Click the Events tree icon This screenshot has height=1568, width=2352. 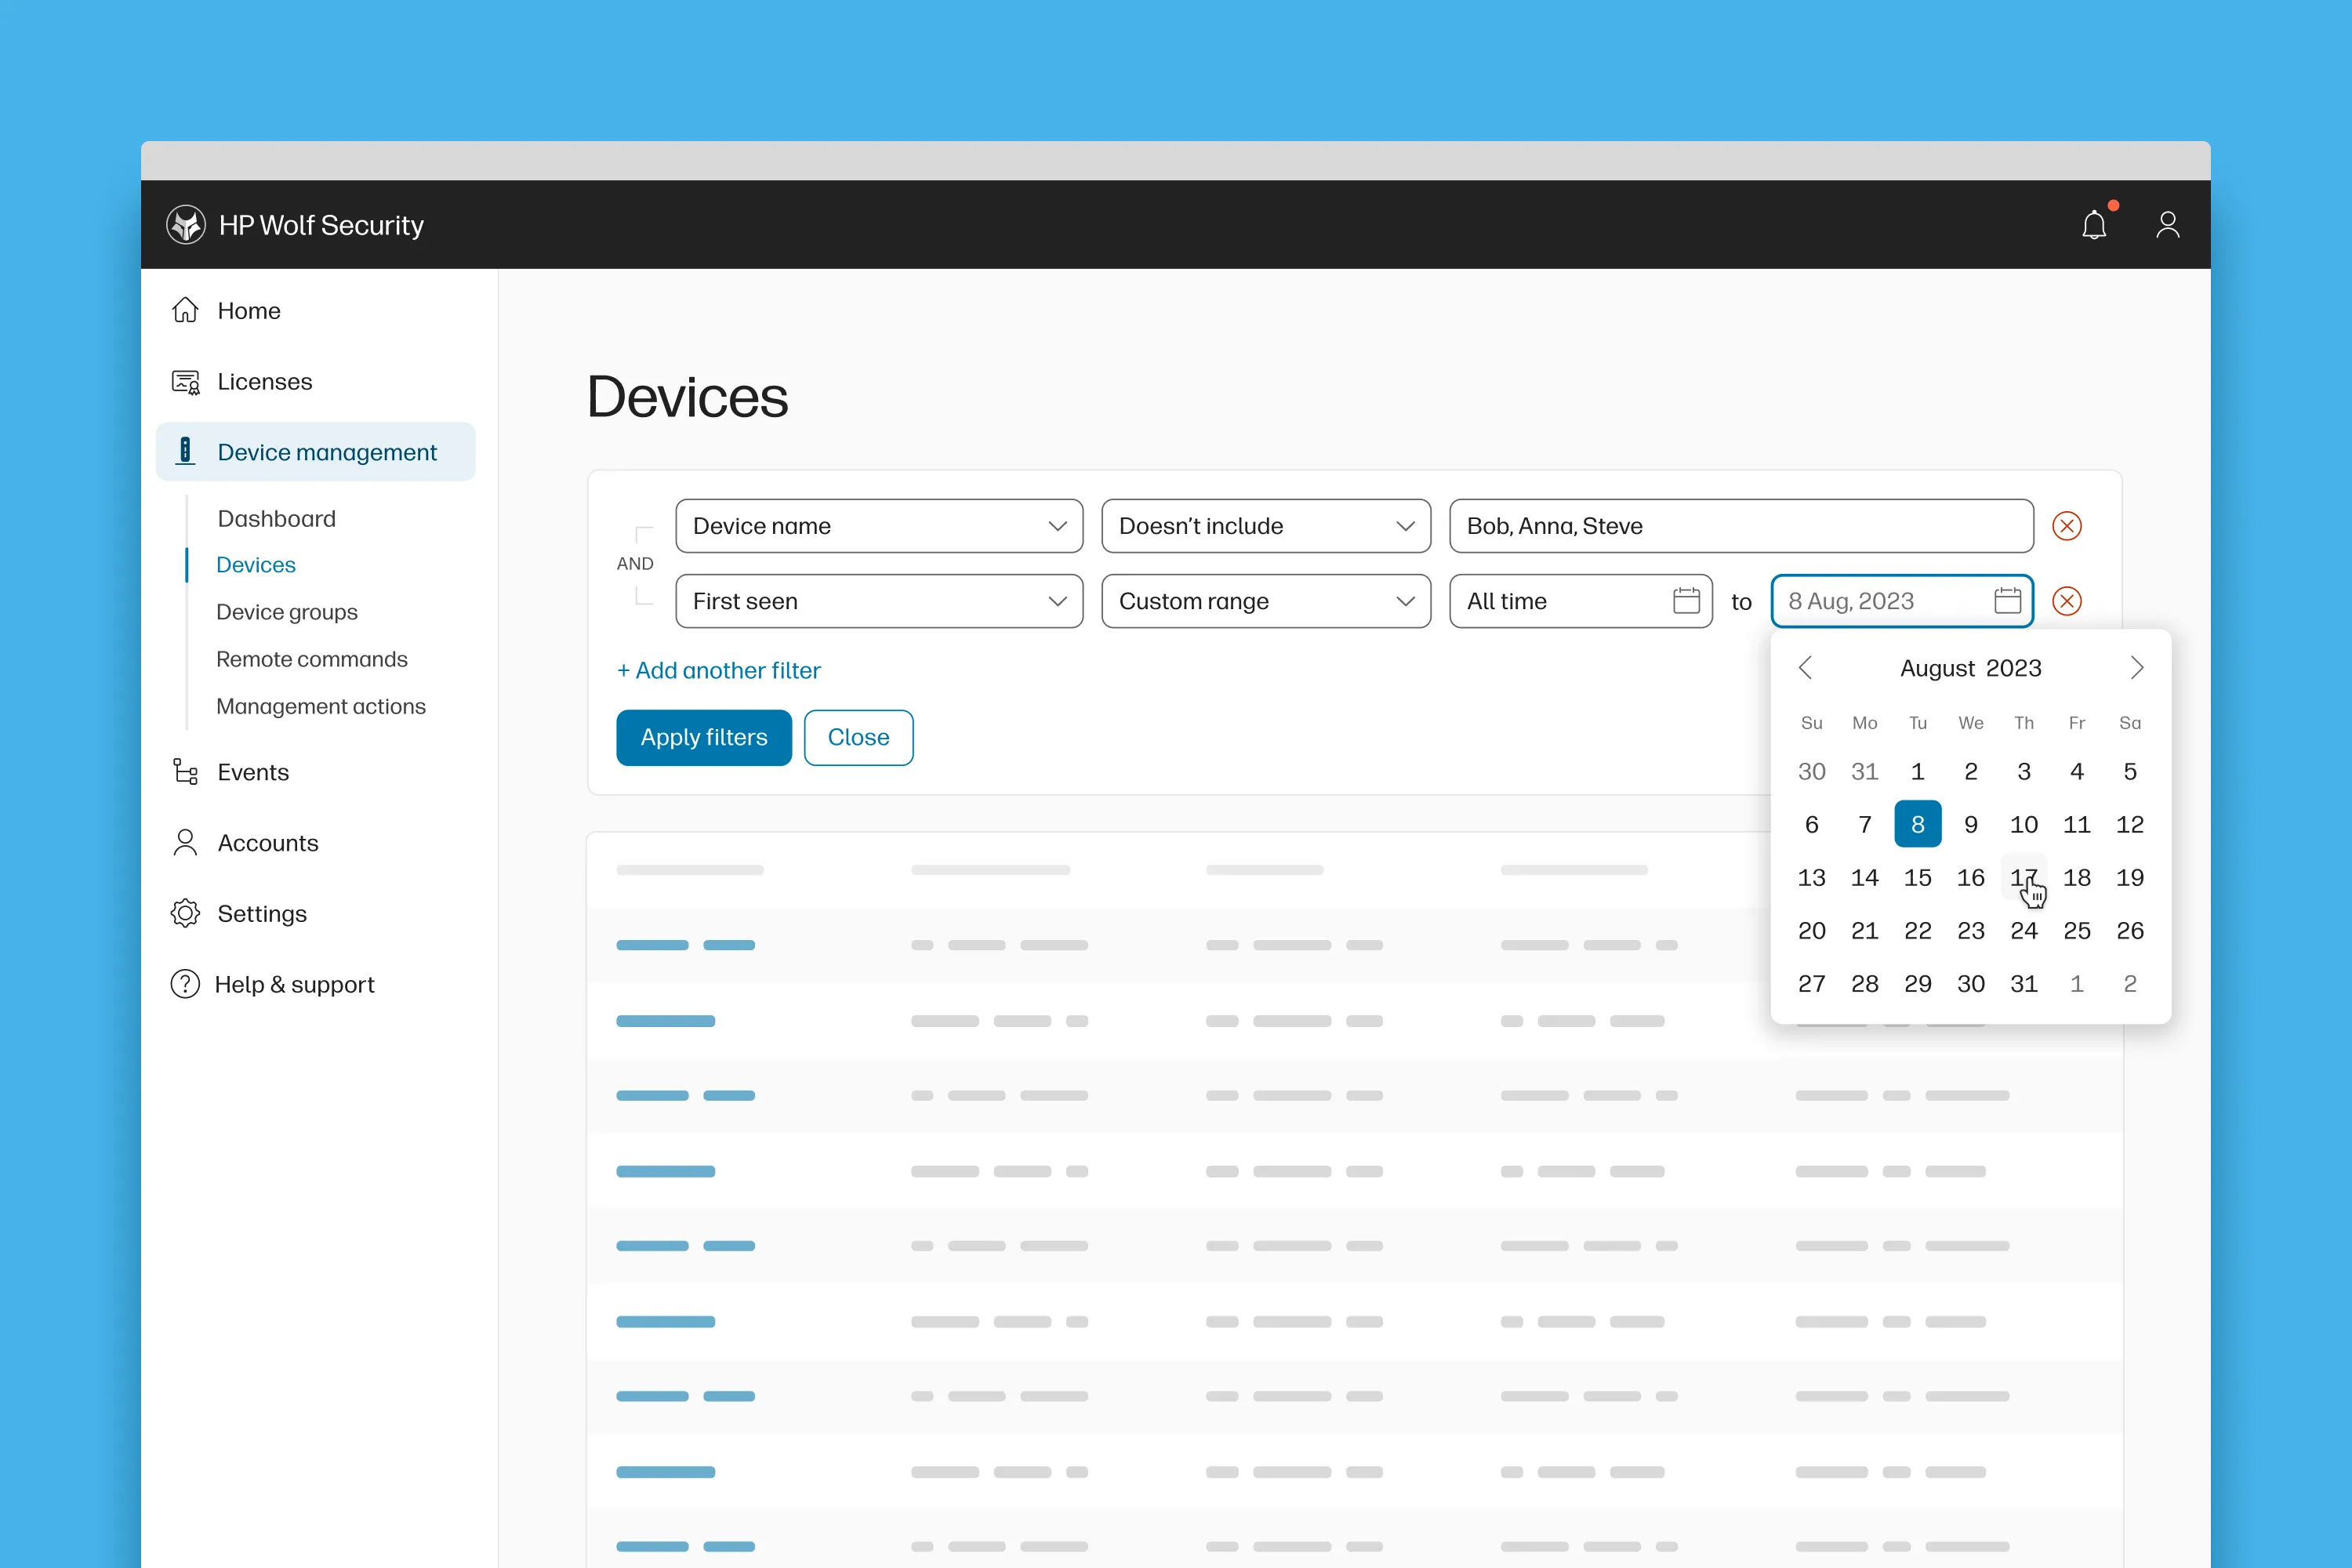(185, 771)
